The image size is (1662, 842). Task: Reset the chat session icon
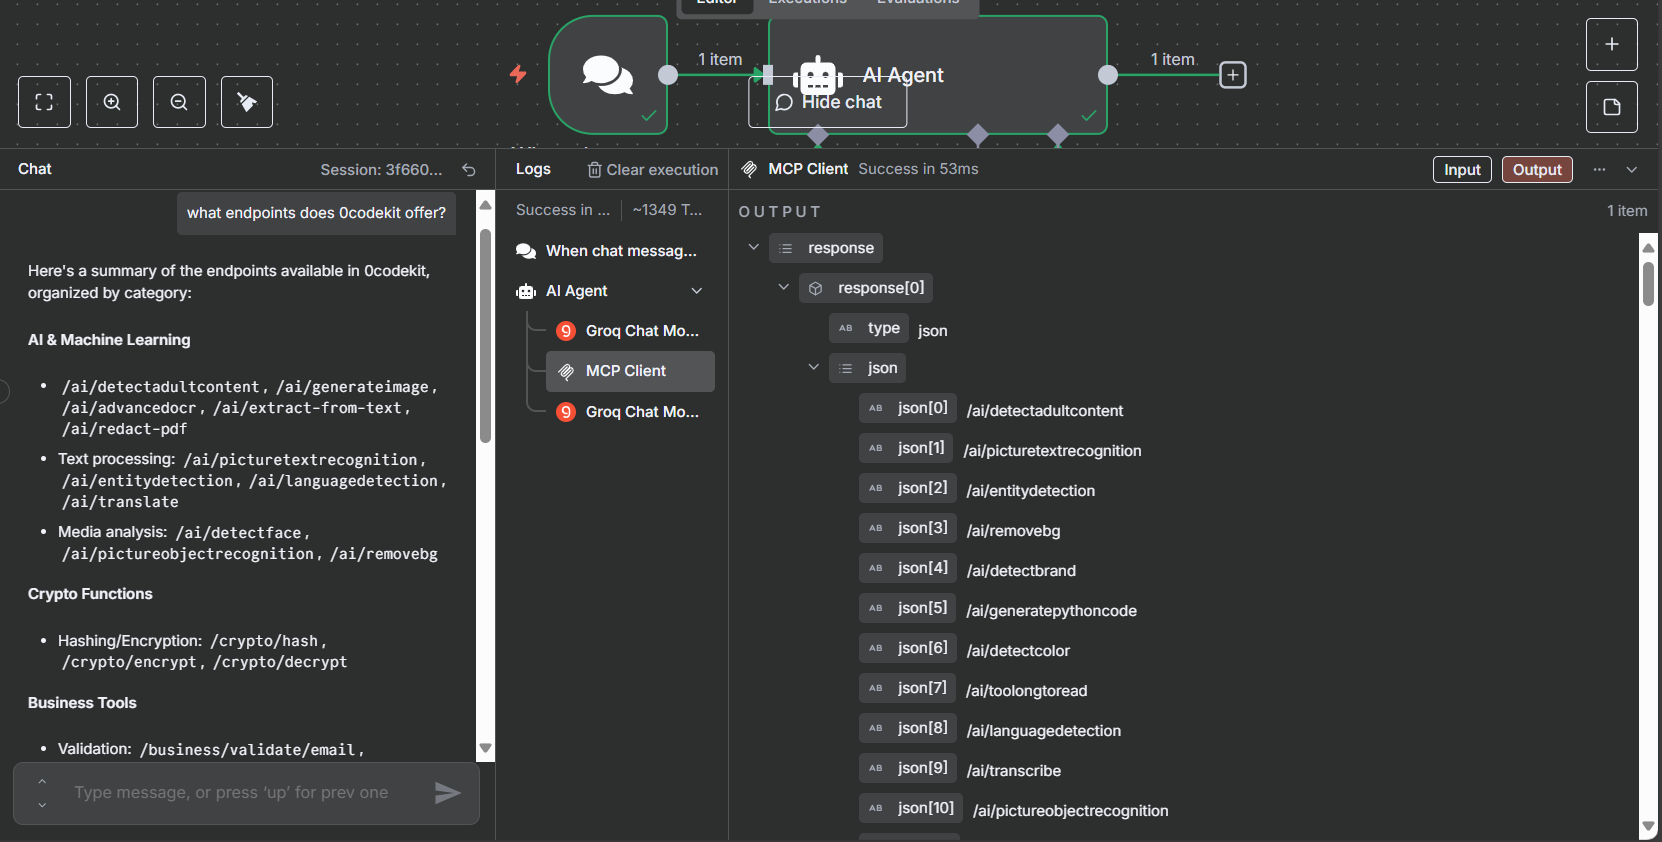[x=469, y=170]
